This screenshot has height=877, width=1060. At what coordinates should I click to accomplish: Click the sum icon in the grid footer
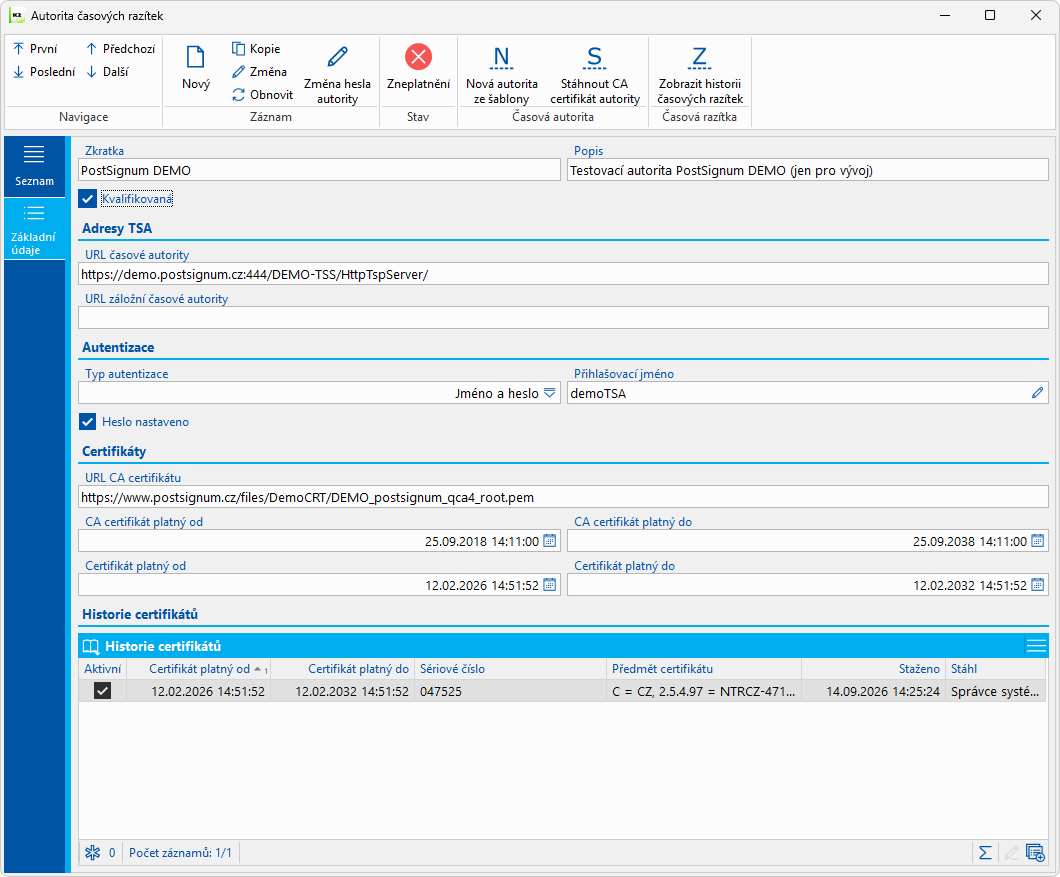[x=986, y=853]
